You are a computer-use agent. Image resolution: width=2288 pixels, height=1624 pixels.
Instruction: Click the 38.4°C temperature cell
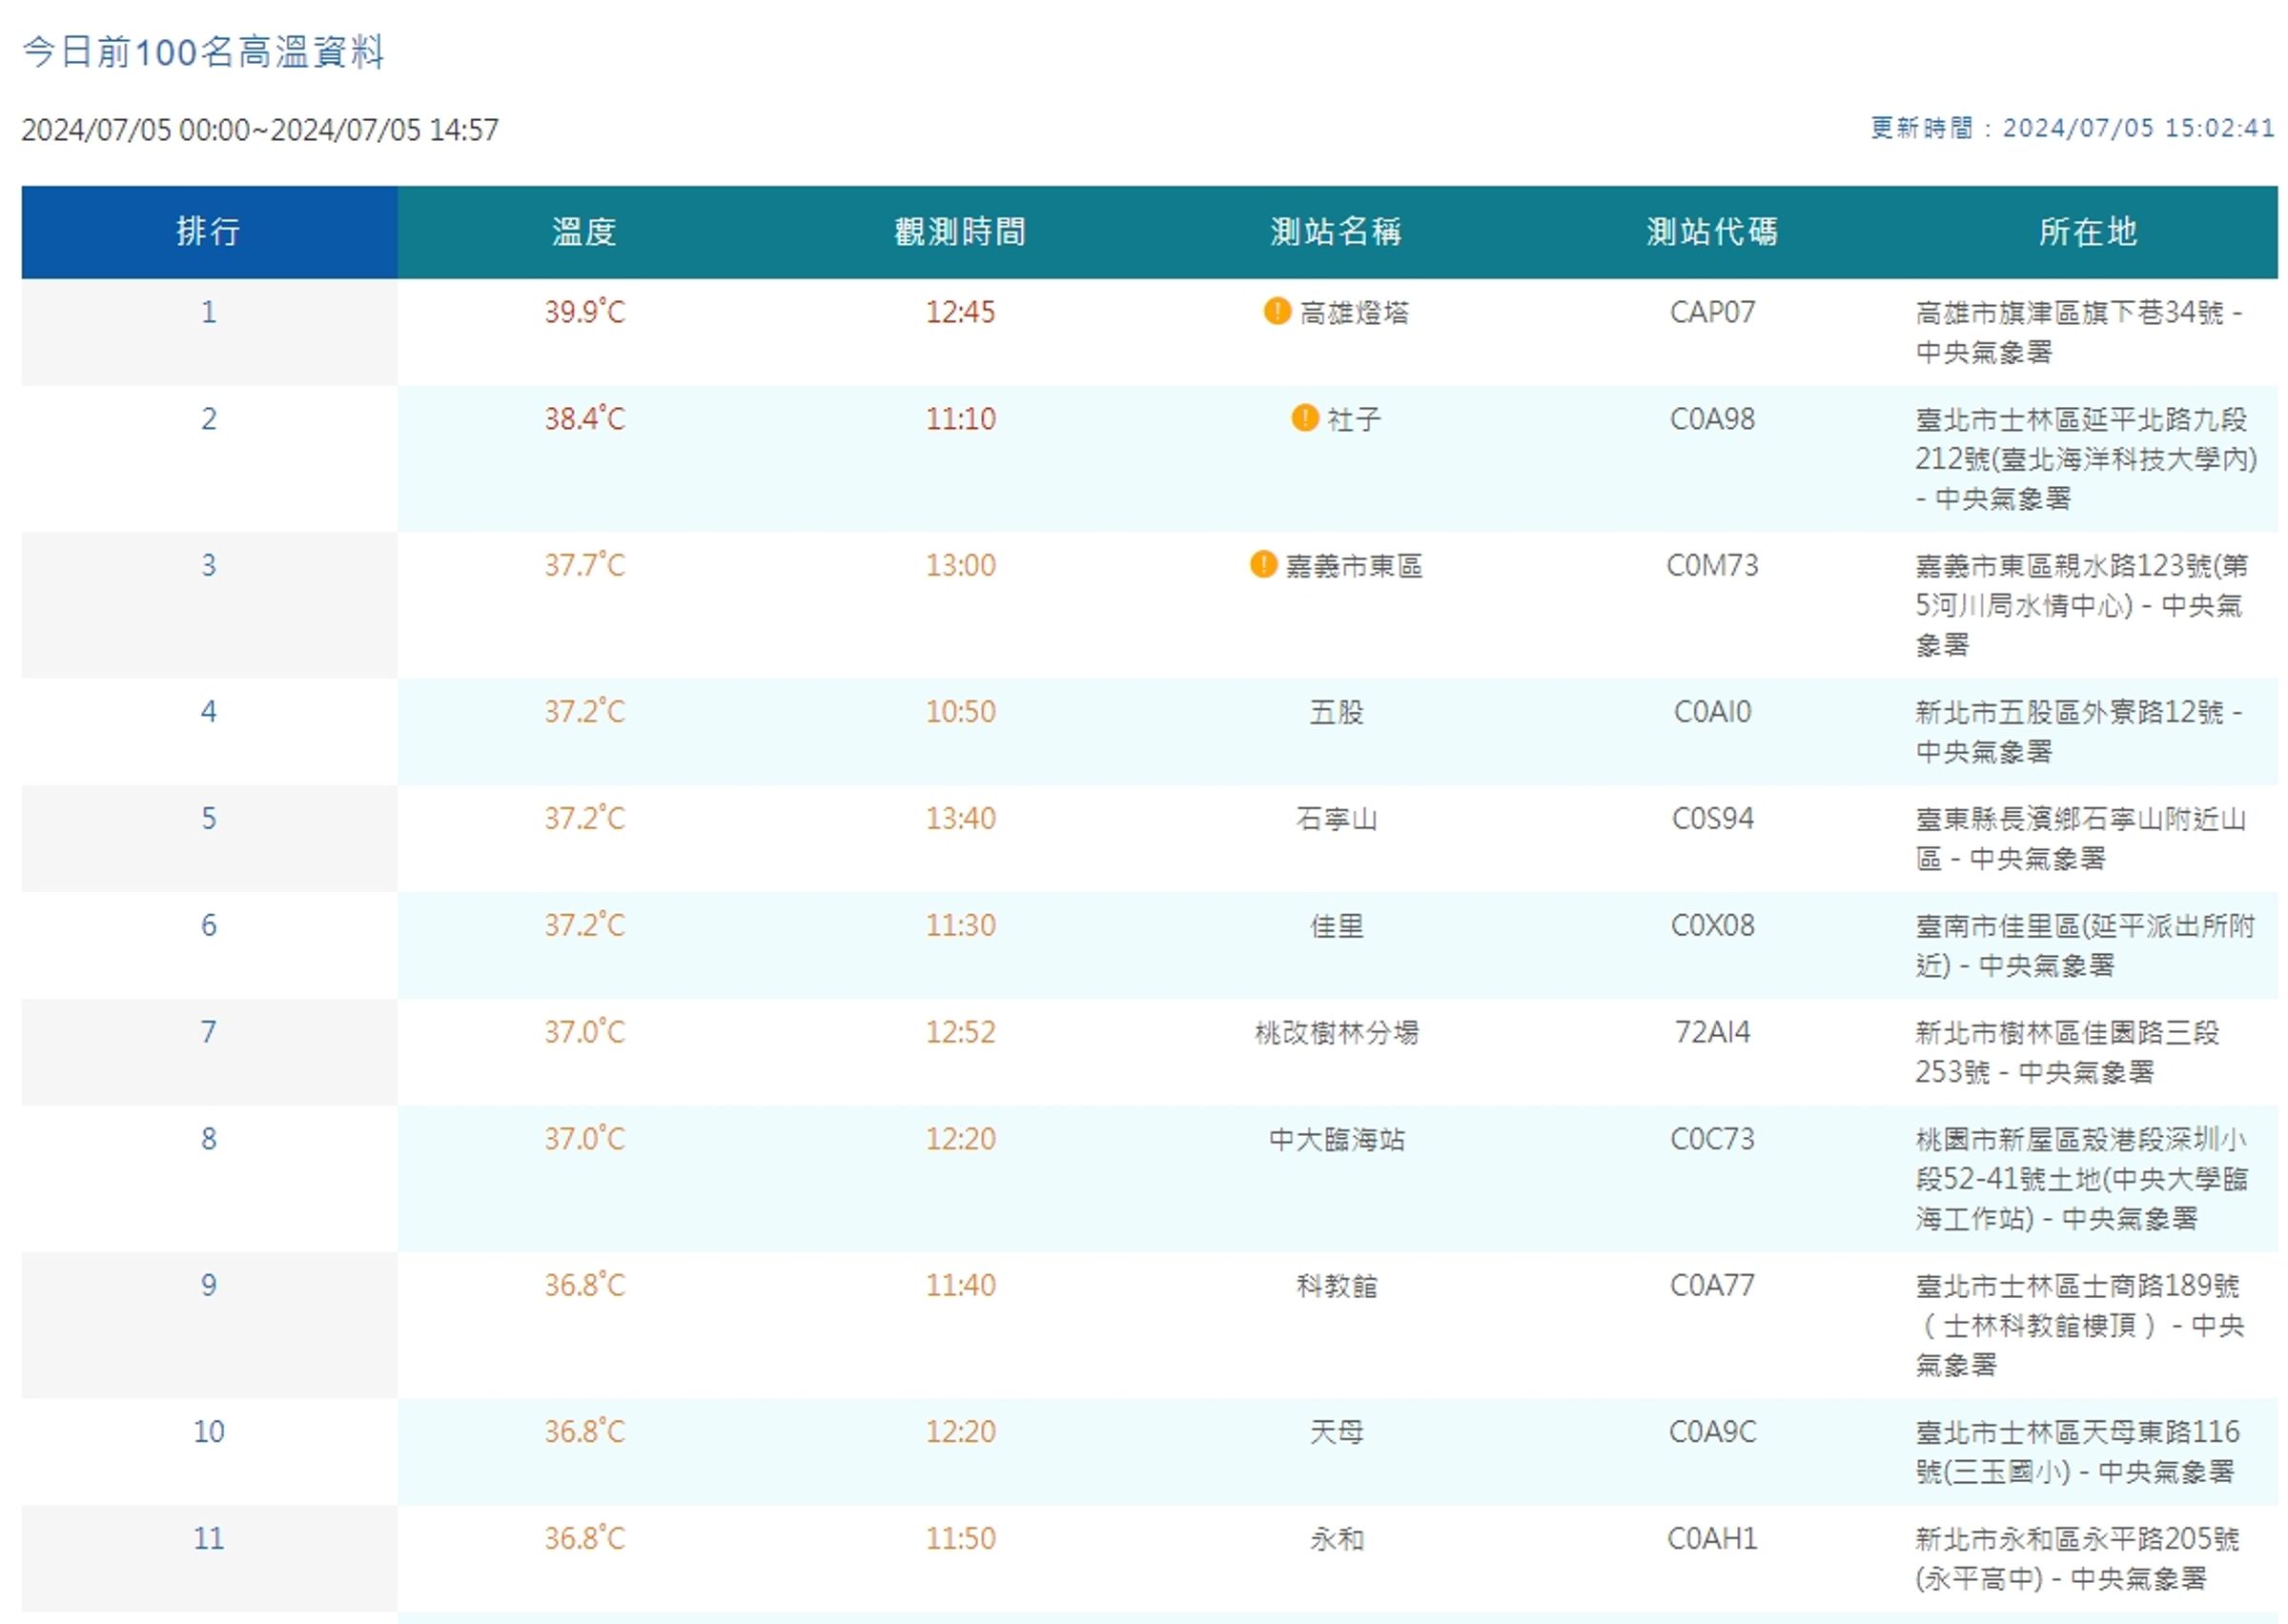coord(584,418)
